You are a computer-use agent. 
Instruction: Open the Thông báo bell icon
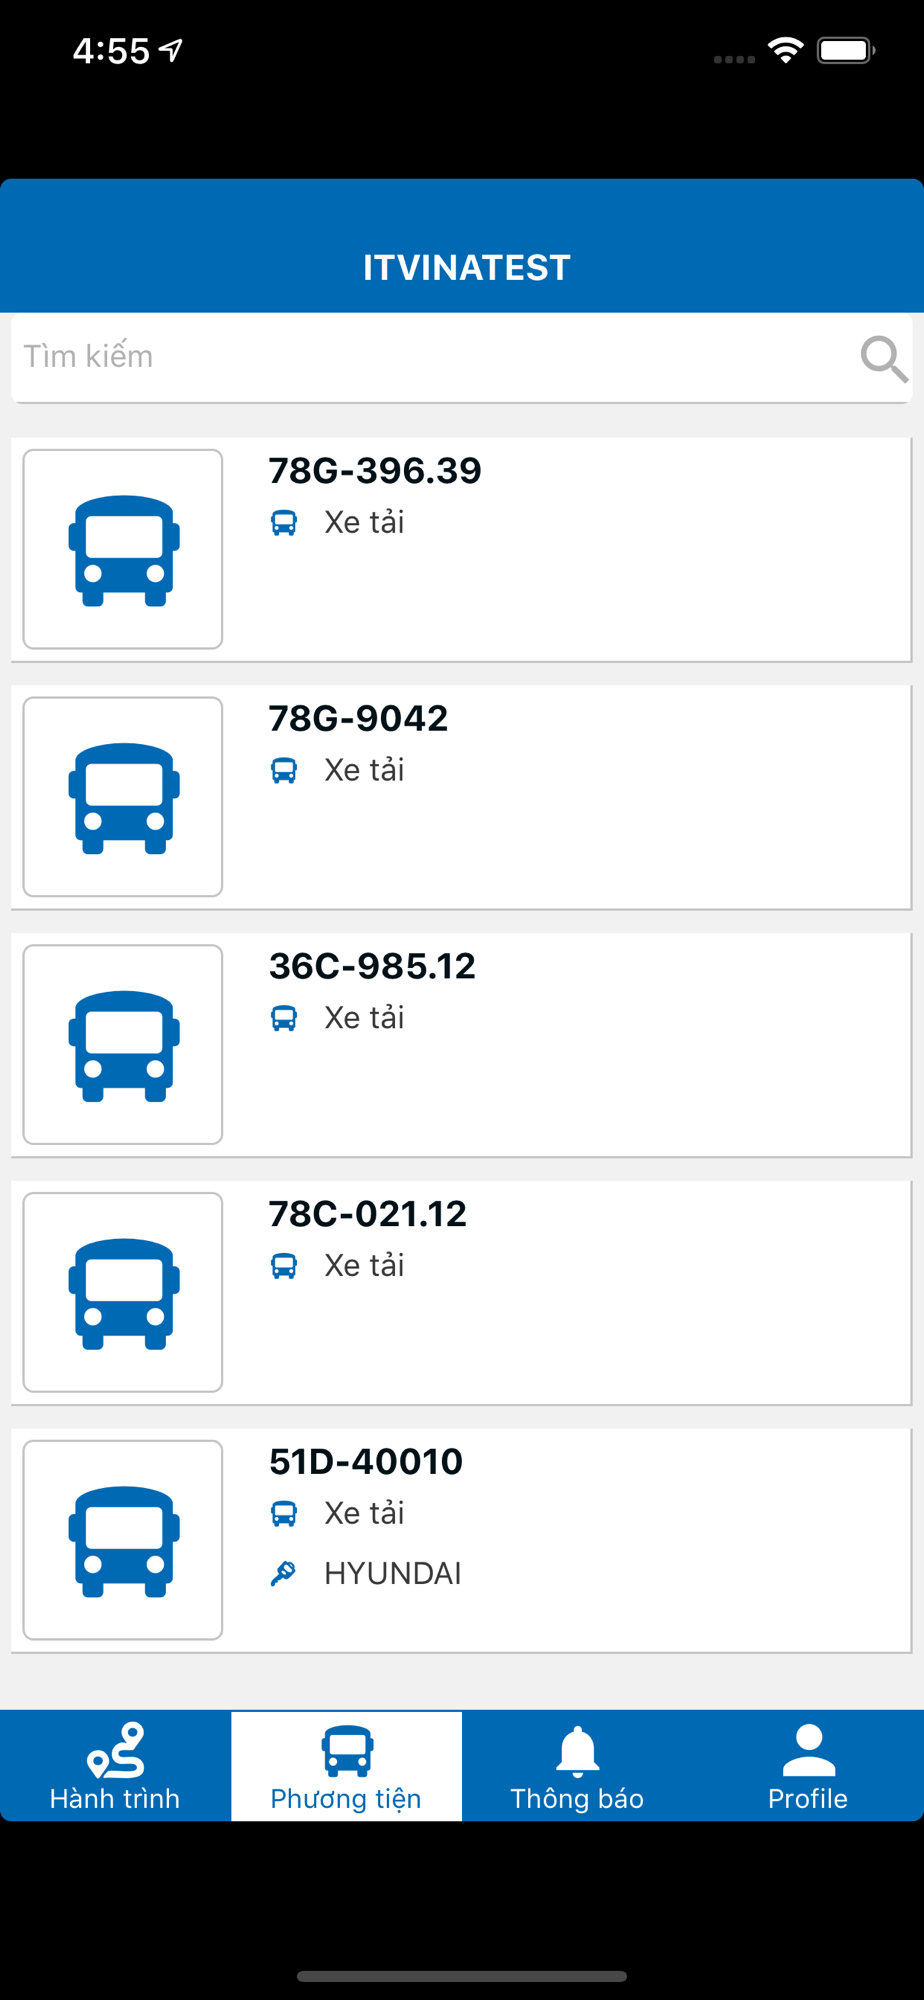pos(577,1751)
